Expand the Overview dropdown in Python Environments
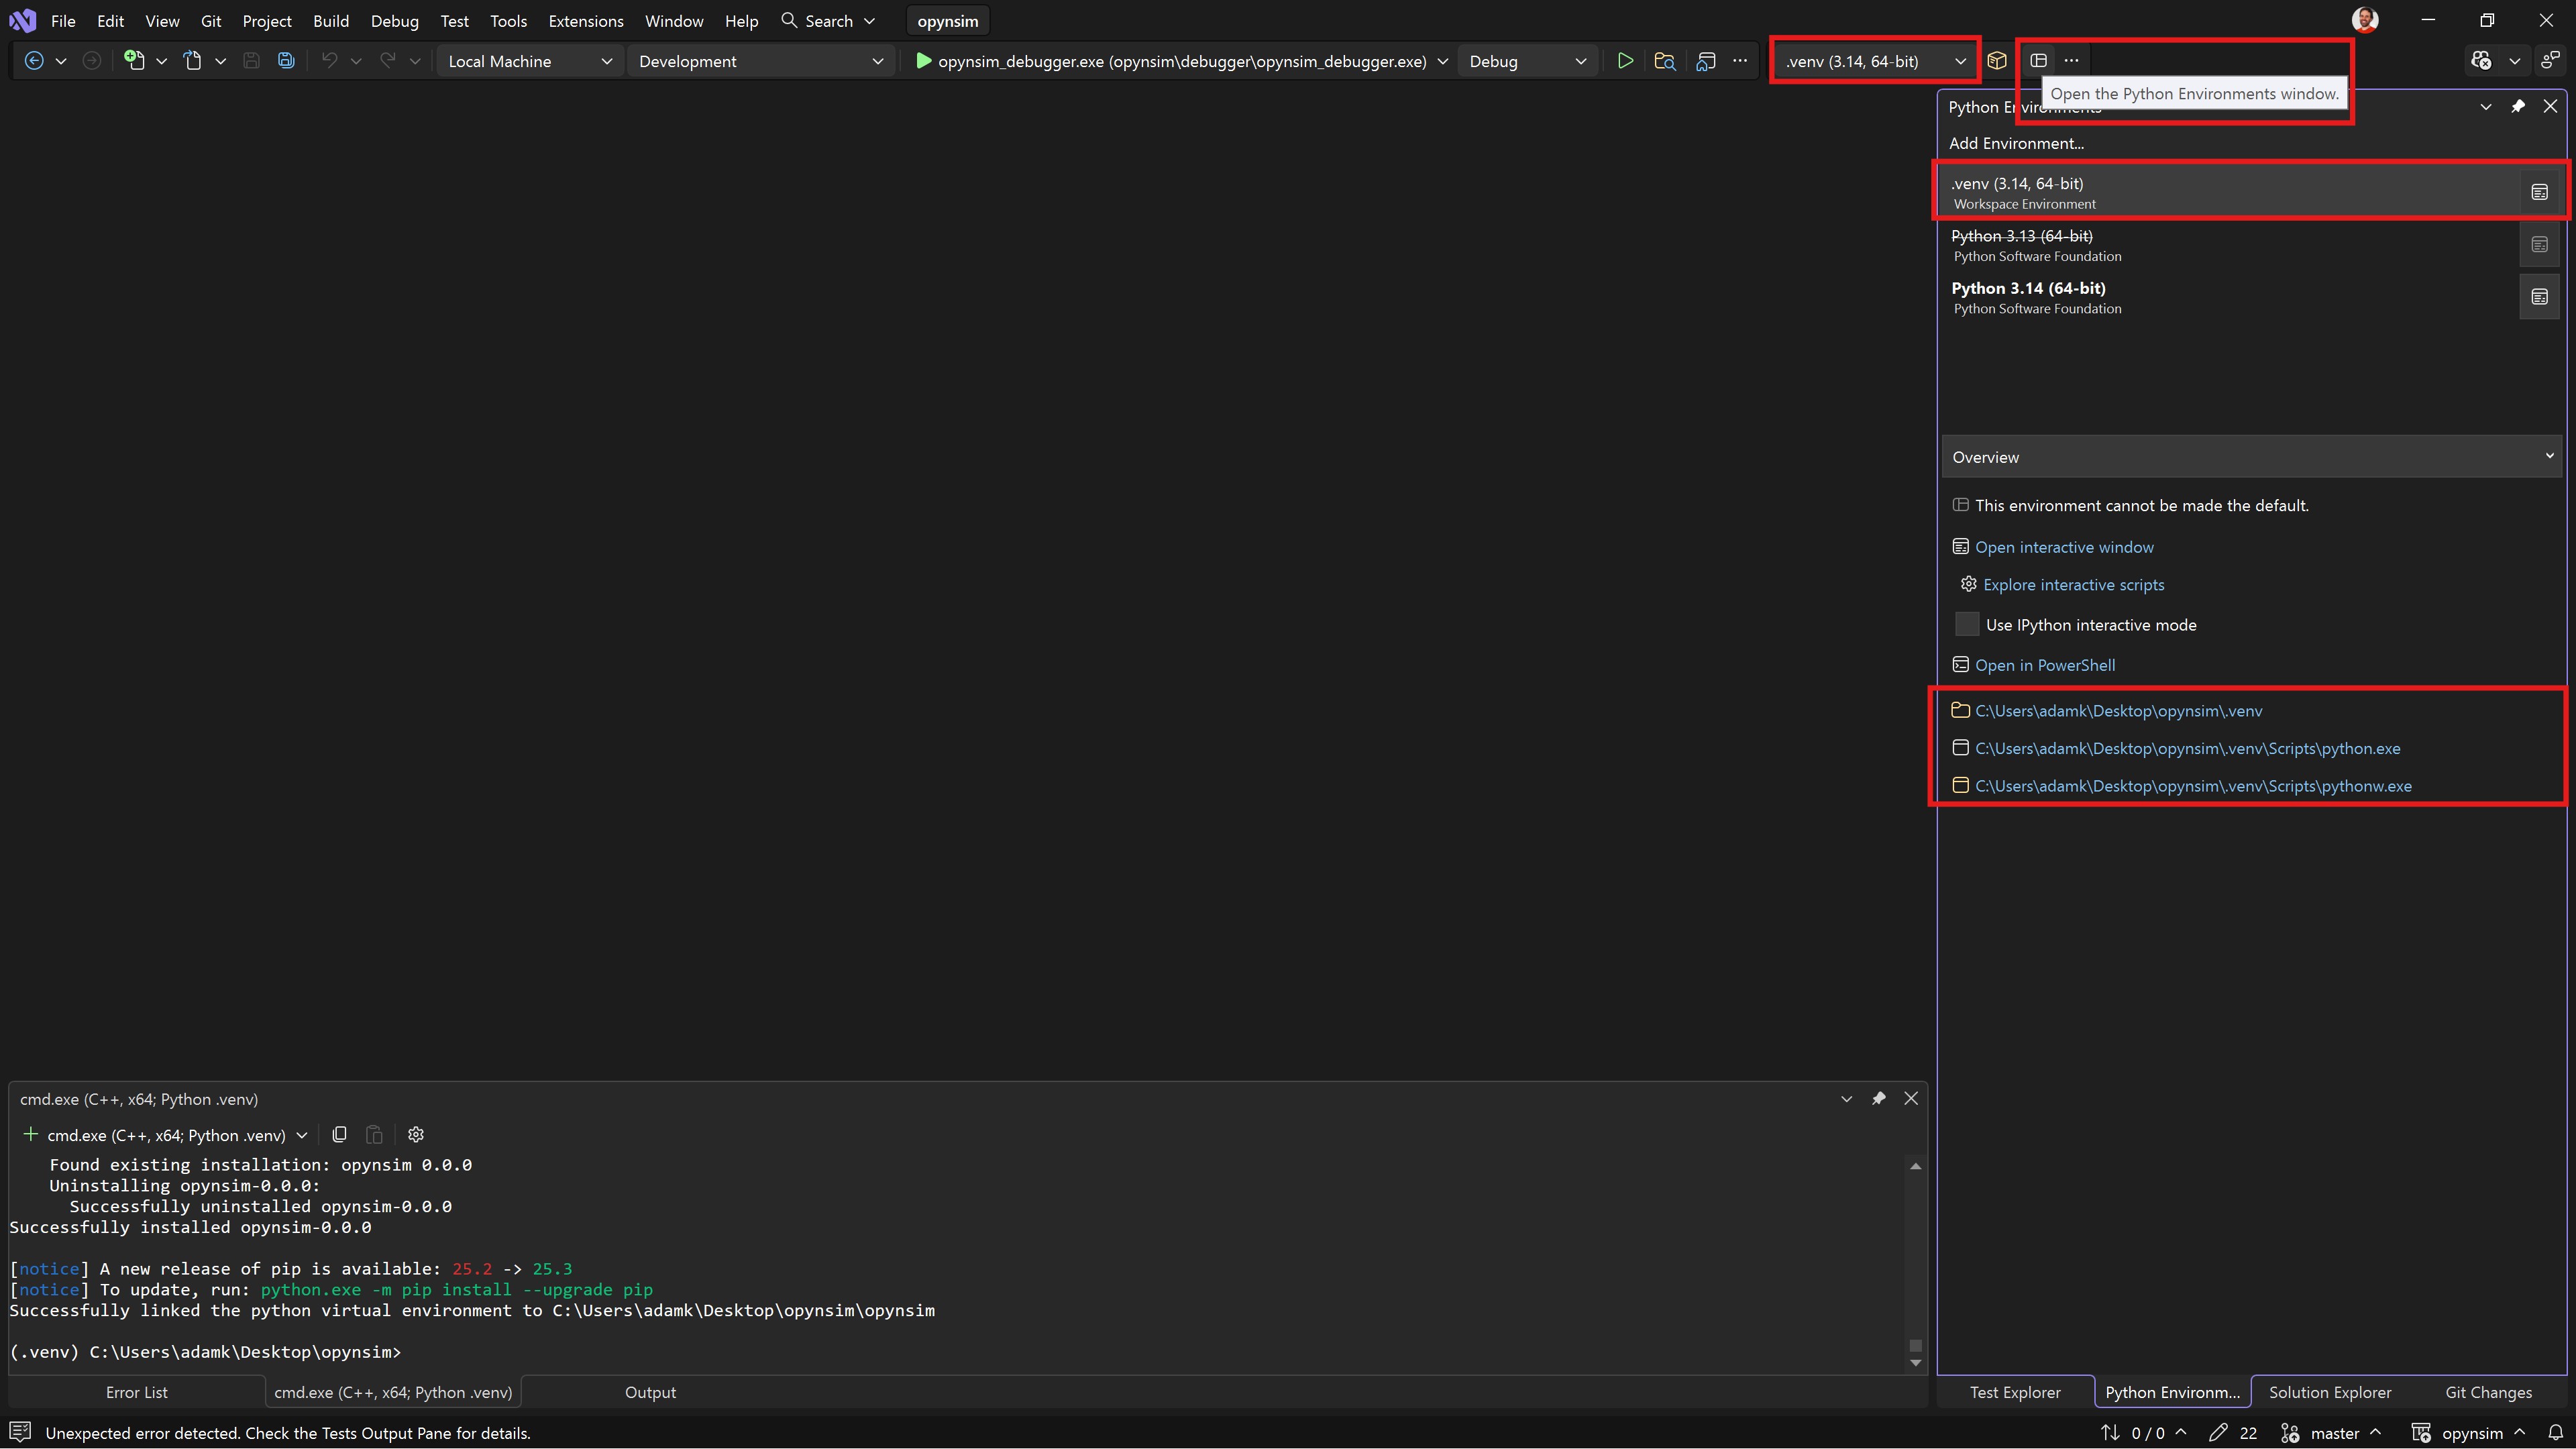Viewport: 2576px width, 1449px height. (2549, 456)
